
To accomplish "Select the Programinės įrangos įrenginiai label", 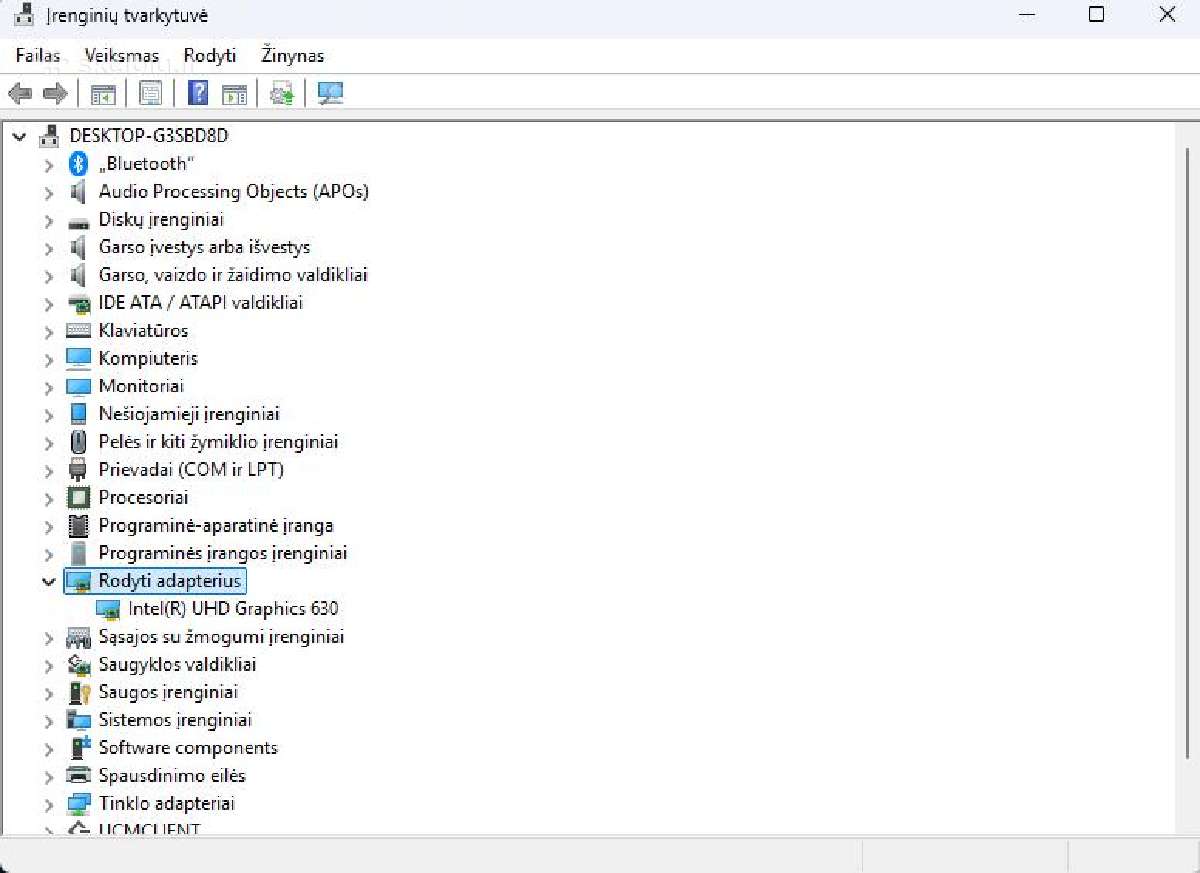I will [223, 553].
